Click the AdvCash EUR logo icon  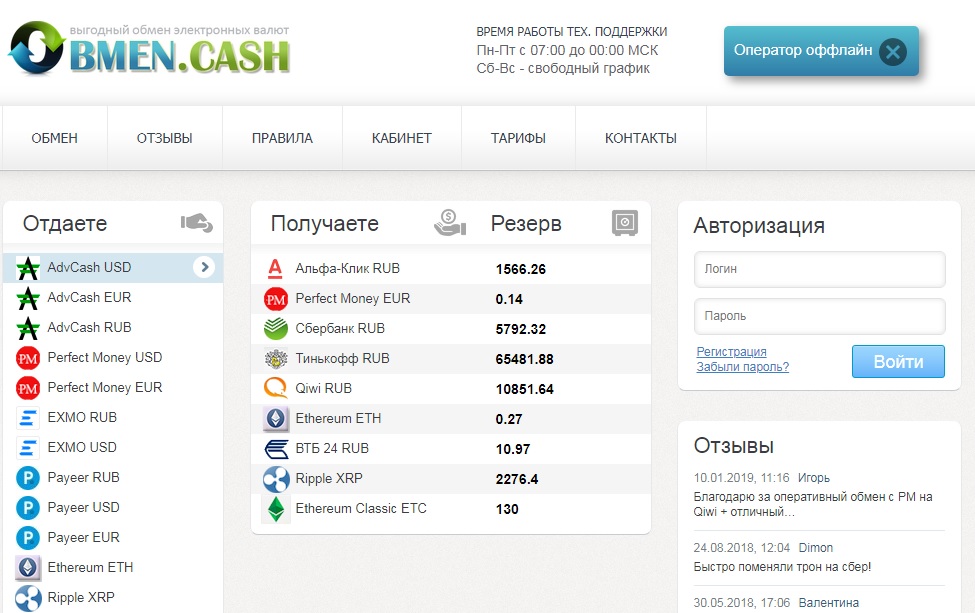click(28, 298)
